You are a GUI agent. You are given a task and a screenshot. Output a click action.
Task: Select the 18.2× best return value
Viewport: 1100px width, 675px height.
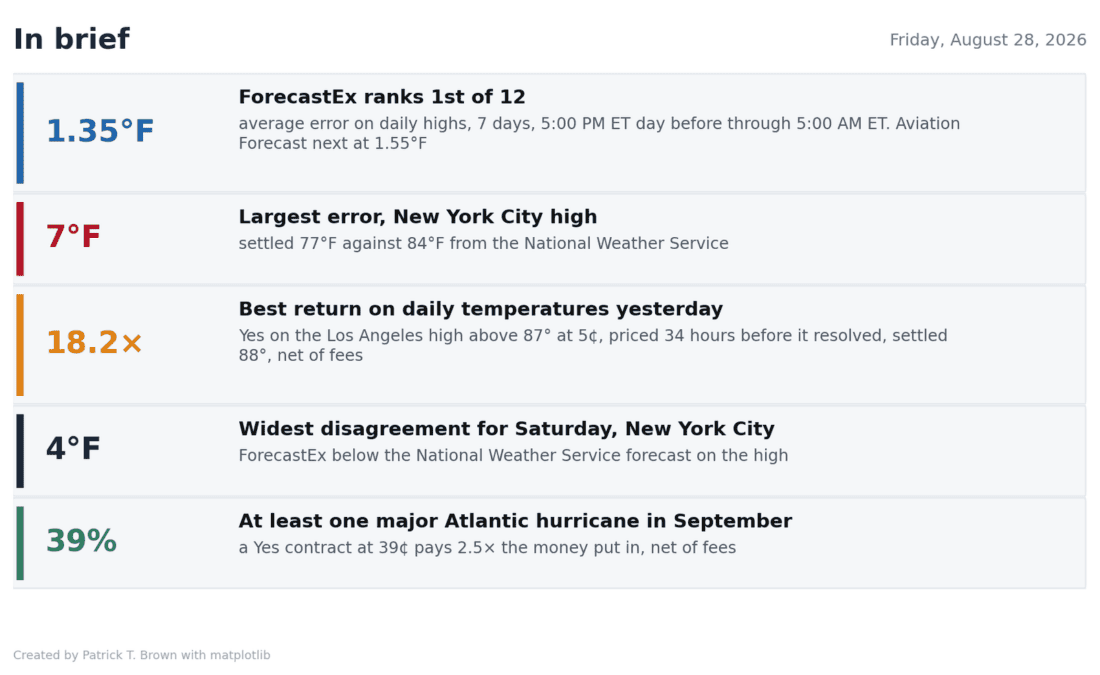[94, 342]
